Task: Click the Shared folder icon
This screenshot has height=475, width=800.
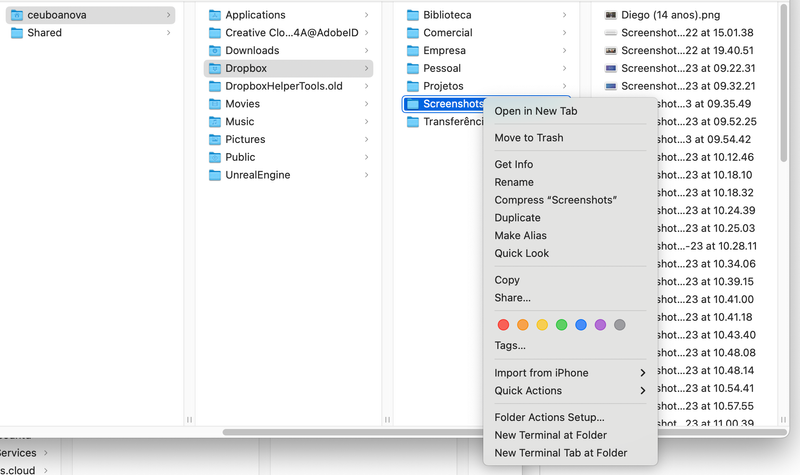Action: [17, 33]
